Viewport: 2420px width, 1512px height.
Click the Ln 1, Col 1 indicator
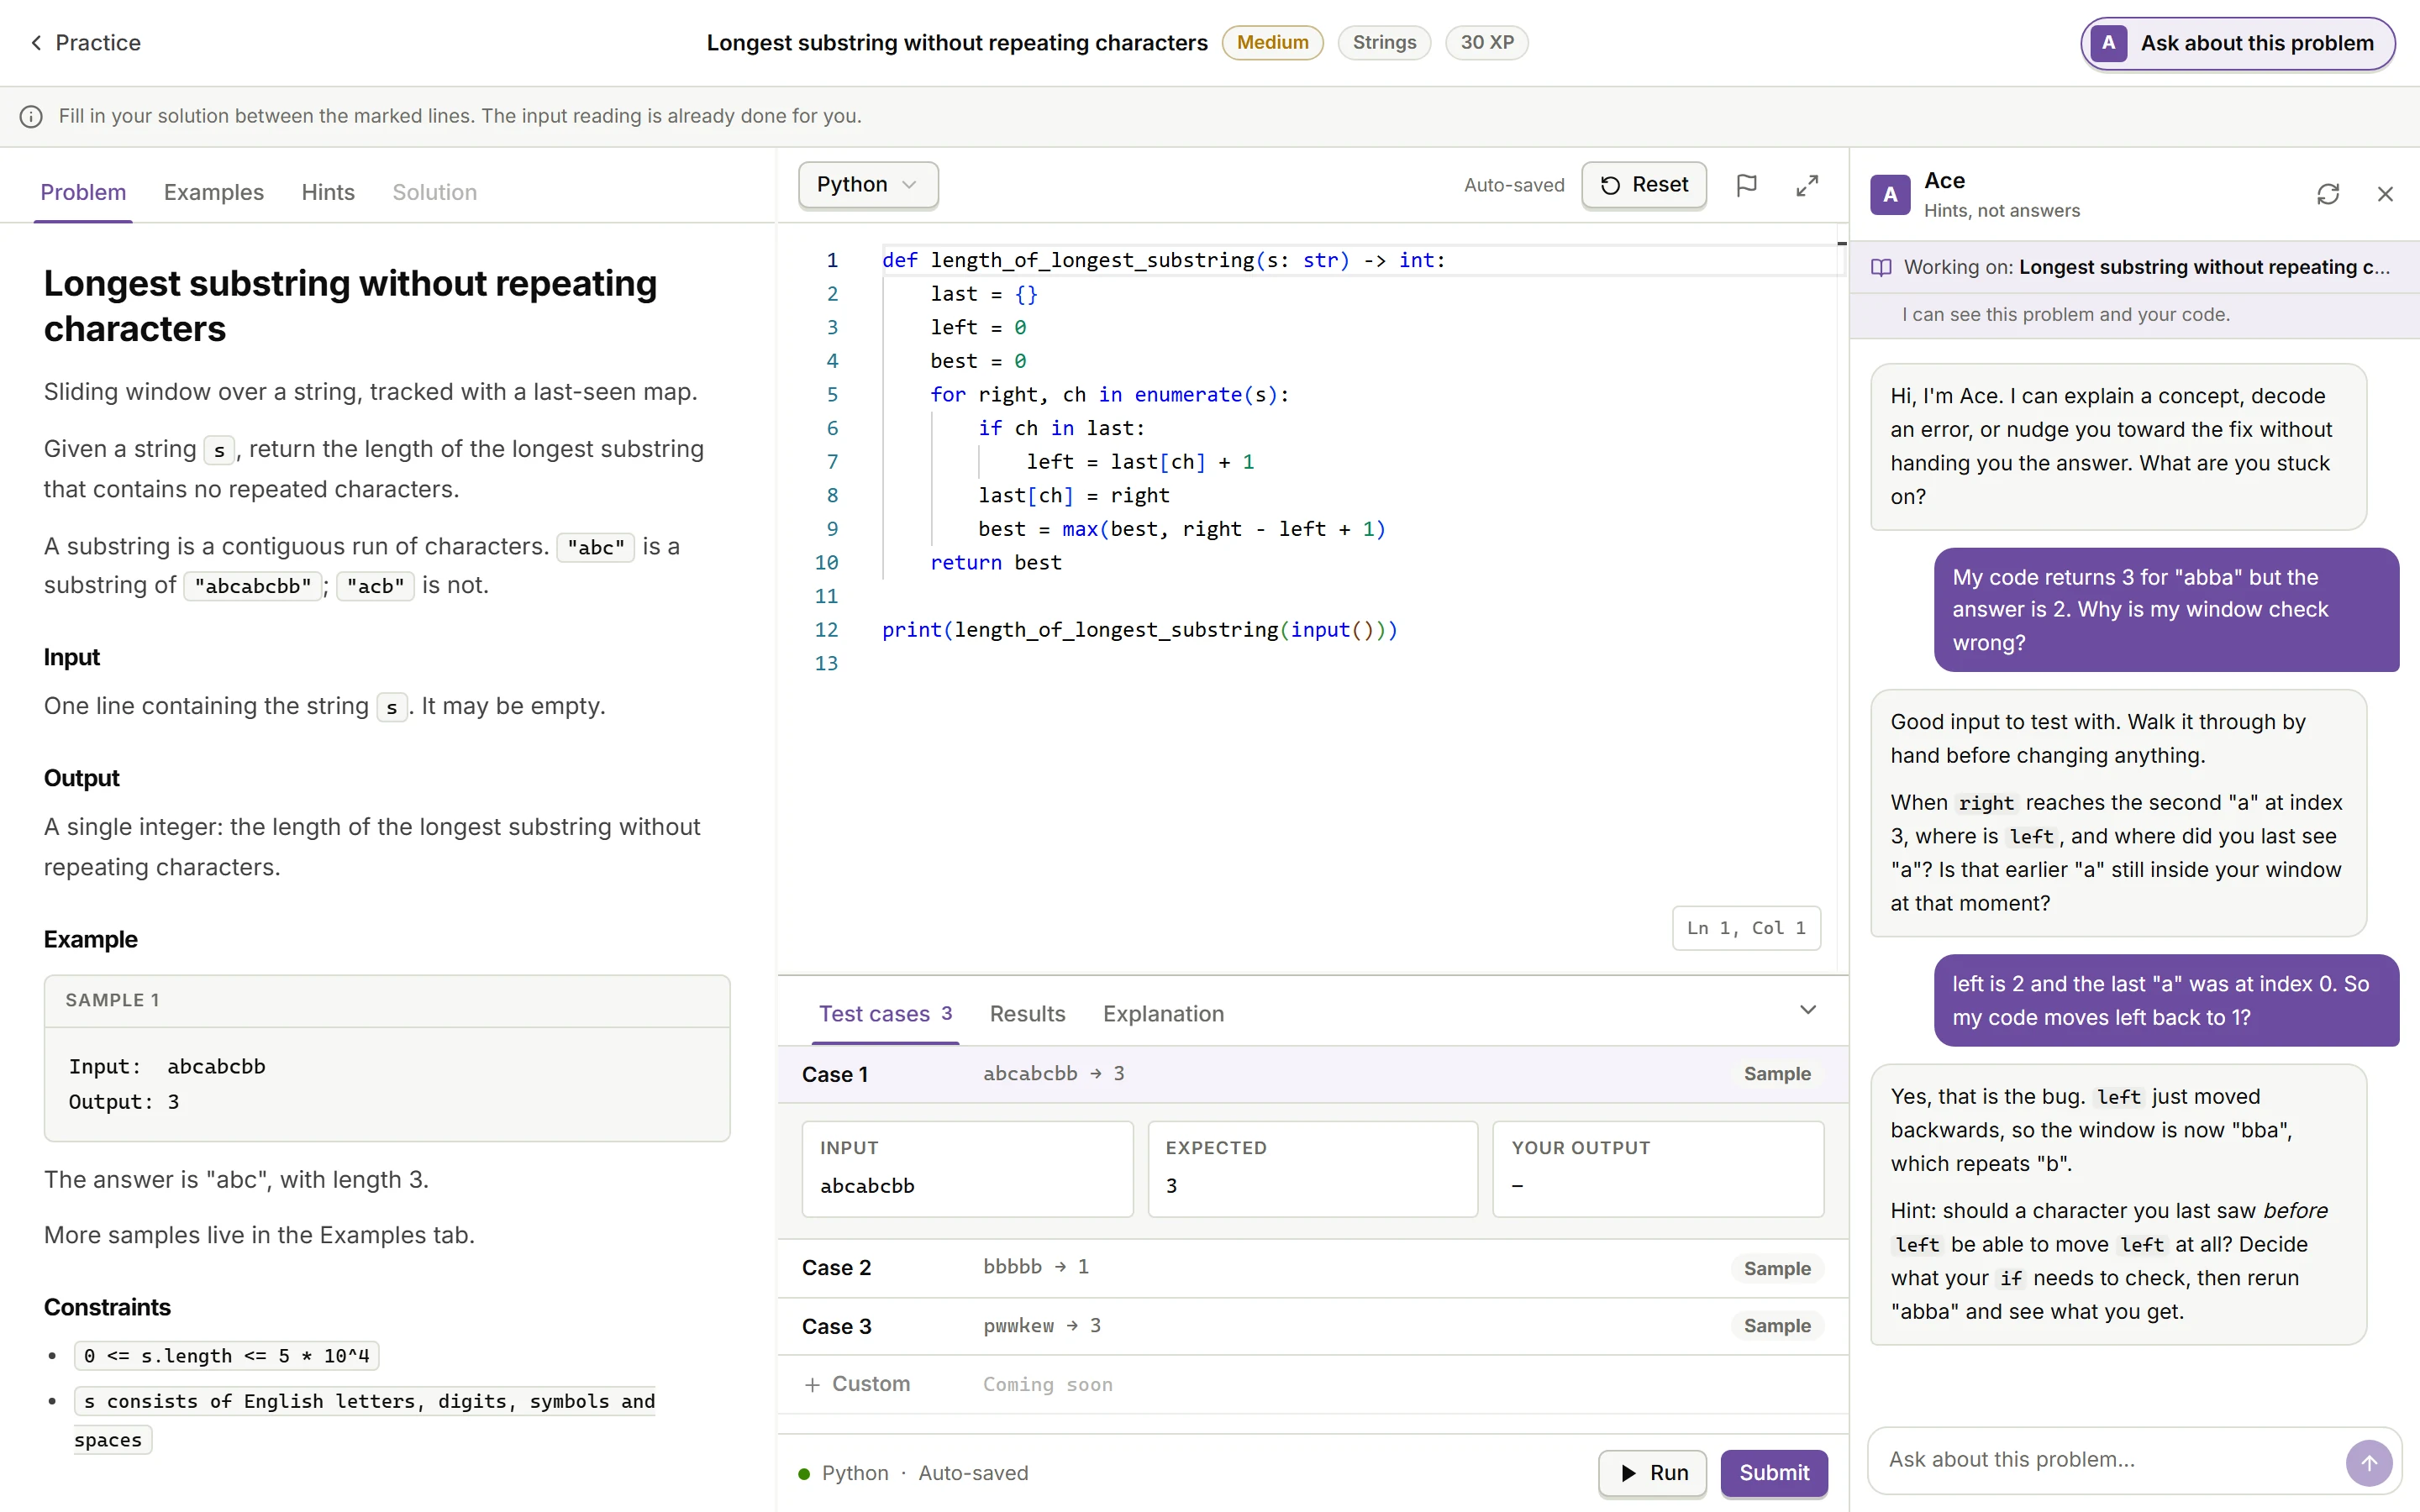pos(1746,928)
